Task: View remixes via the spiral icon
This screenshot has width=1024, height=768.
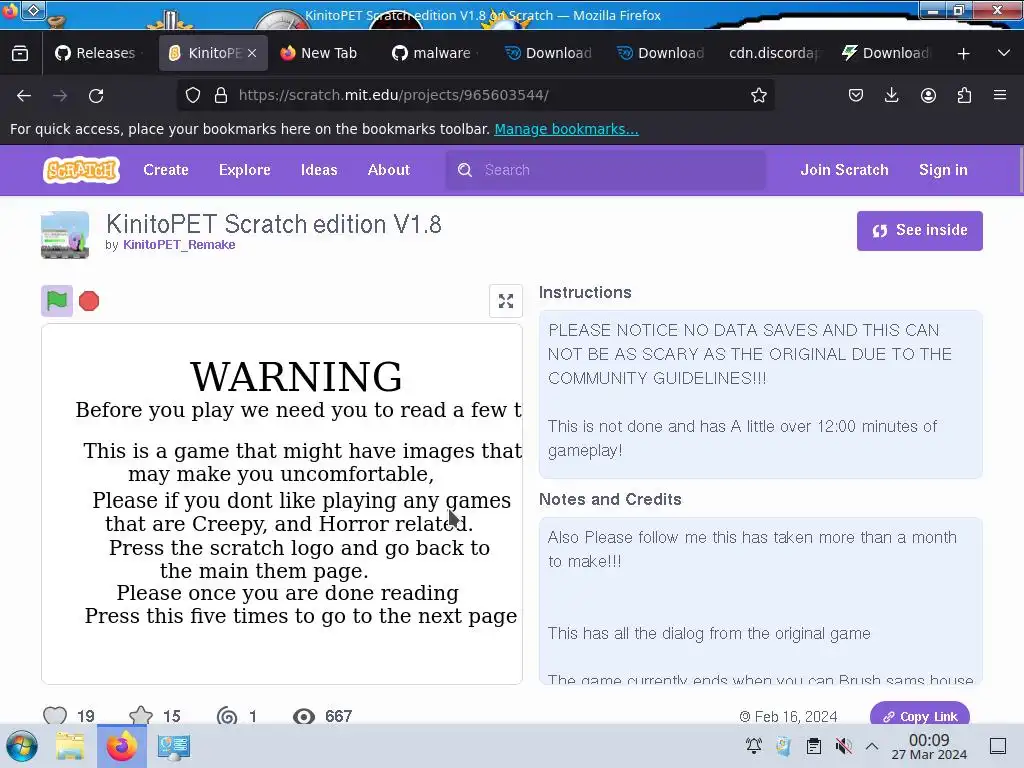Action: [x=227, y=716]
